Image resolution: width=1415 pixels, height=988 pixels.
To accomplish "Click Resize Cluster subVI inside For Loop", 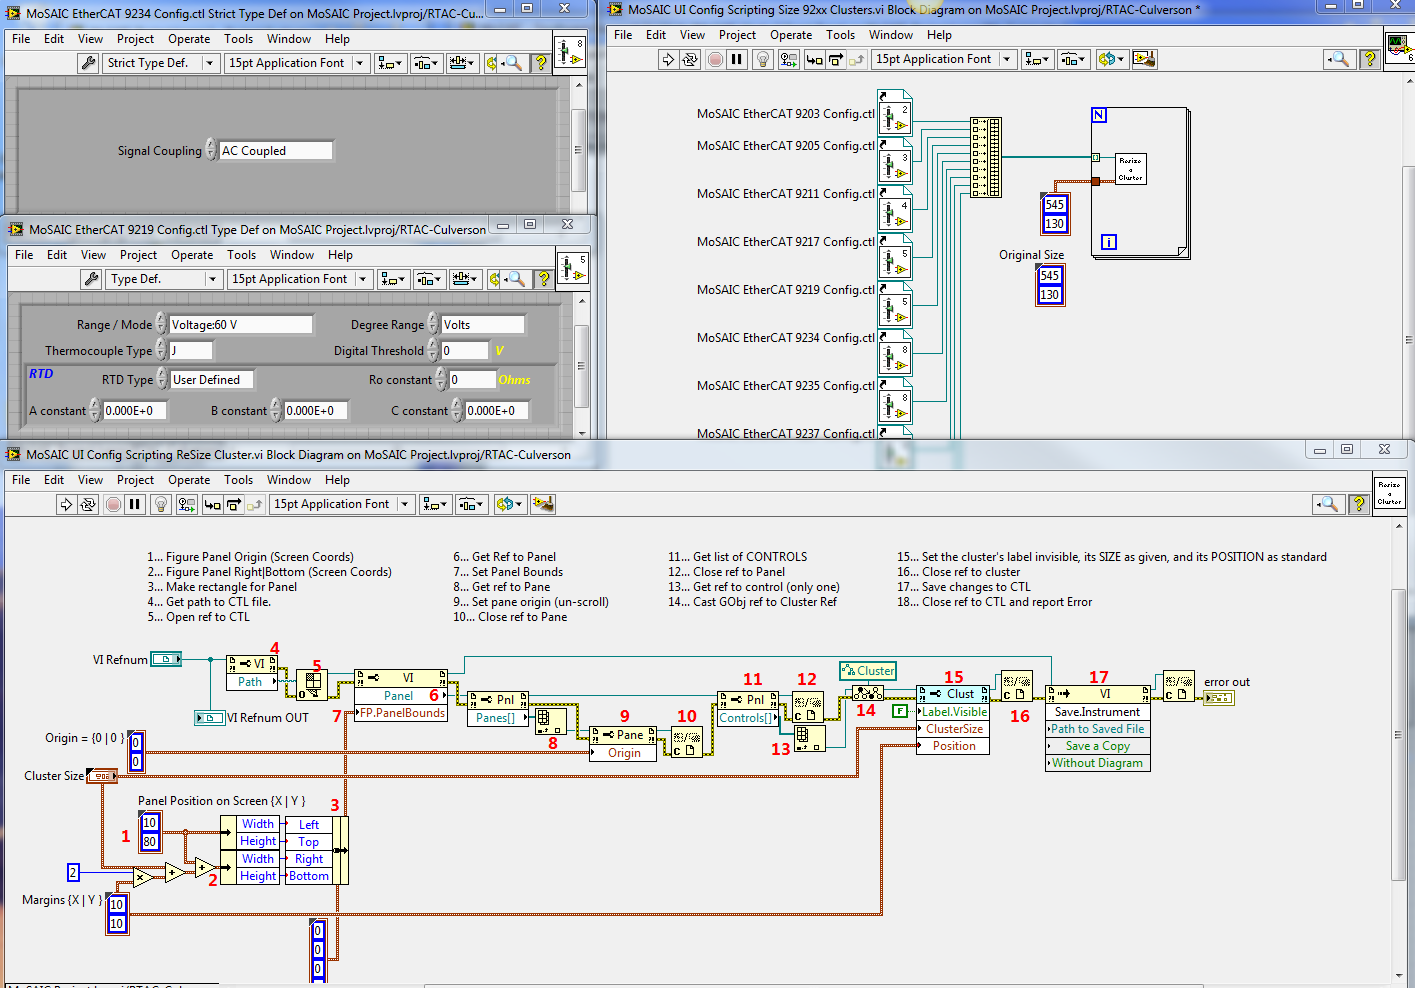I will pyautogui.click(x=1130, y=168).
